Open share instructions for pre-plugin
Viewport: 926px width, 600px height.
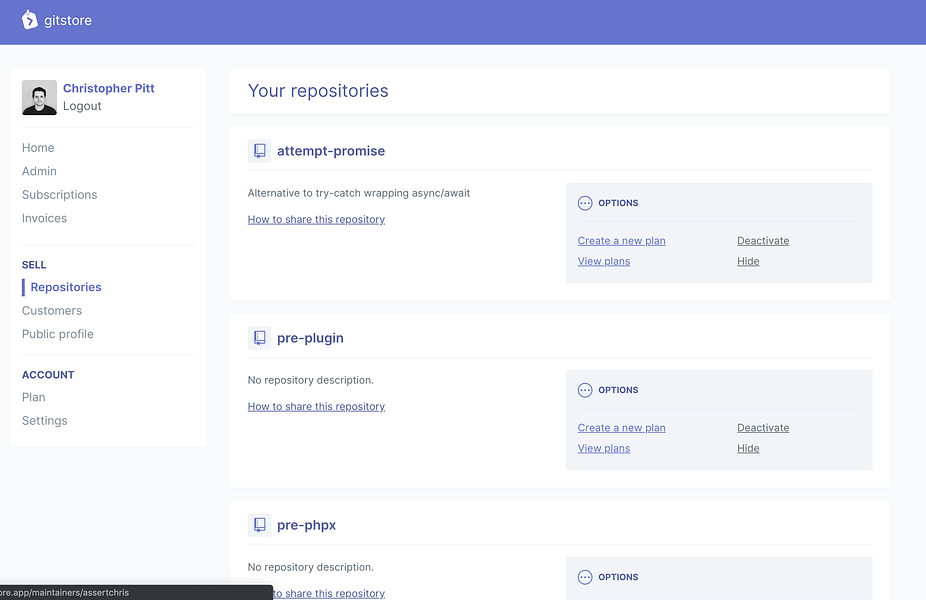click(x=317, y=406)
